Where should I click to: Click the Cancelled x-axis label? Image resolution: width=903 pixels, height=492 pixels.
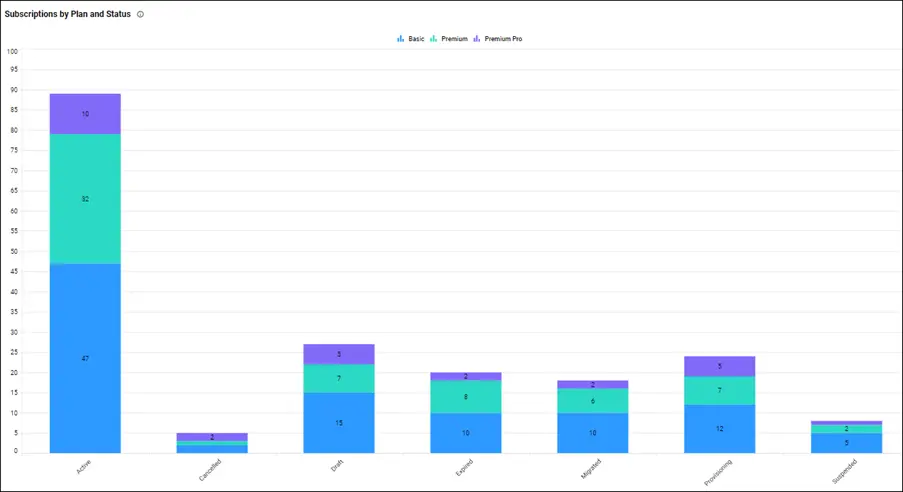coord(210,470)
